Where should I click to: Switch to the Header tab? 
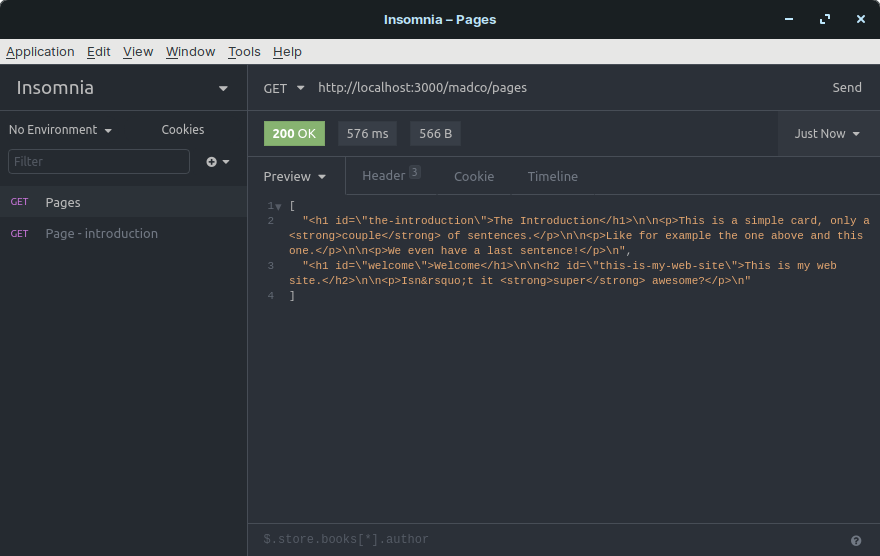coord(391,176)
